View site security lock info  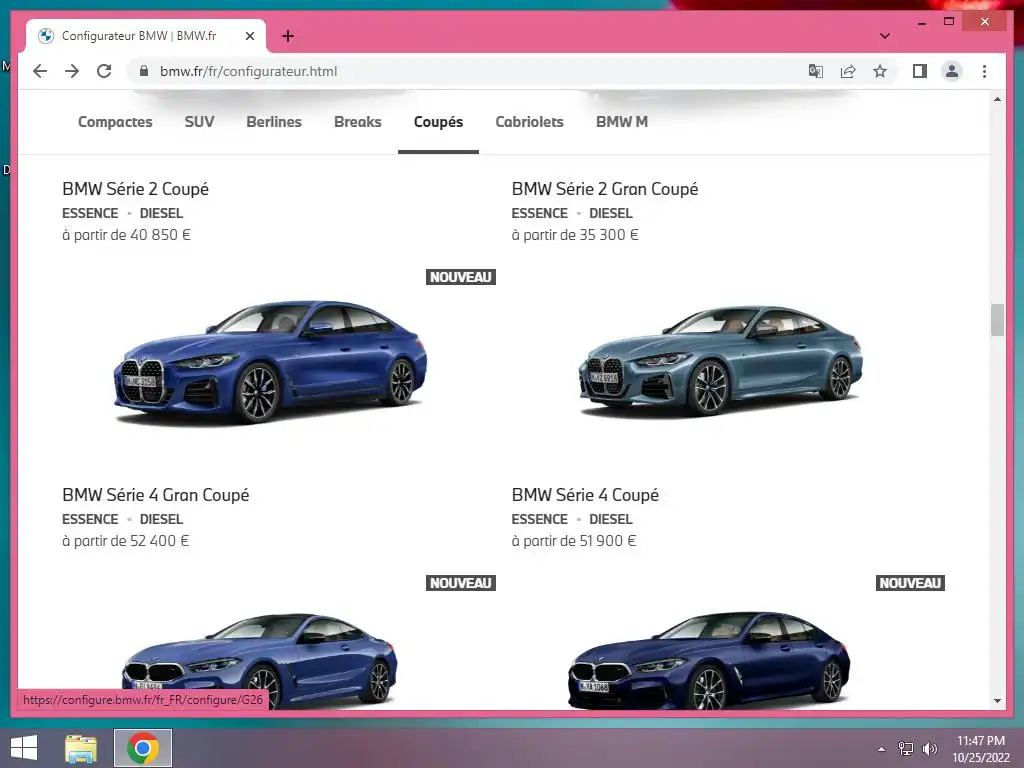[144, 71]
